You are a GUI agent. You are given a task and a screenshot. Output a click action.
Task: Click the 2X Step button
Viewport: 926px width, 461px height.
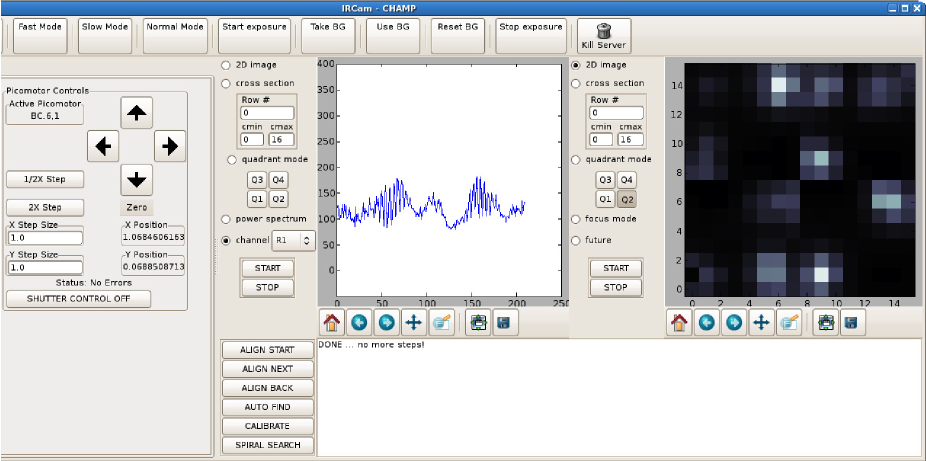45,208
